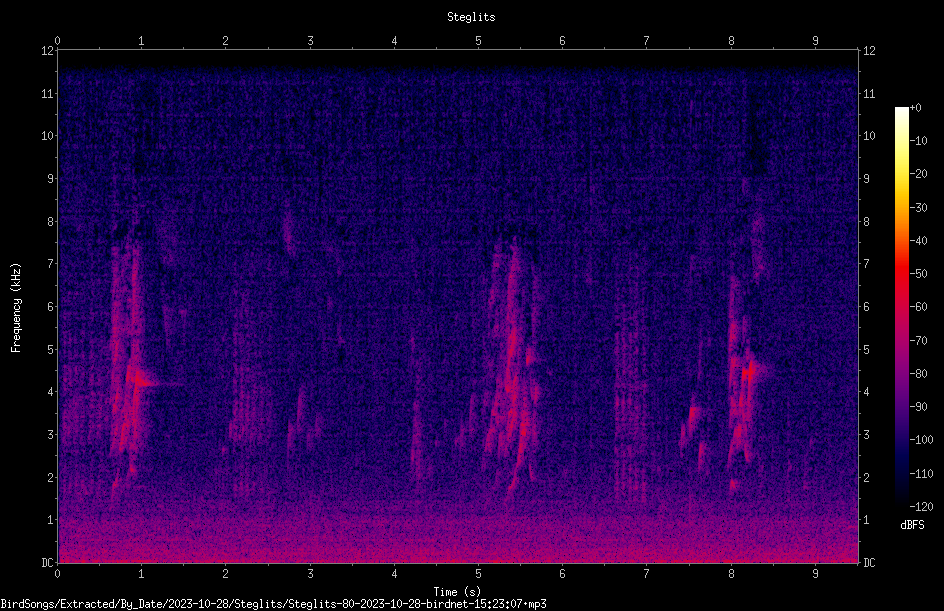Click the 9-second tick on the bottom axis
Image resolution: width=944 pixels, height=611 pixels.
click(x=815, y=574)
